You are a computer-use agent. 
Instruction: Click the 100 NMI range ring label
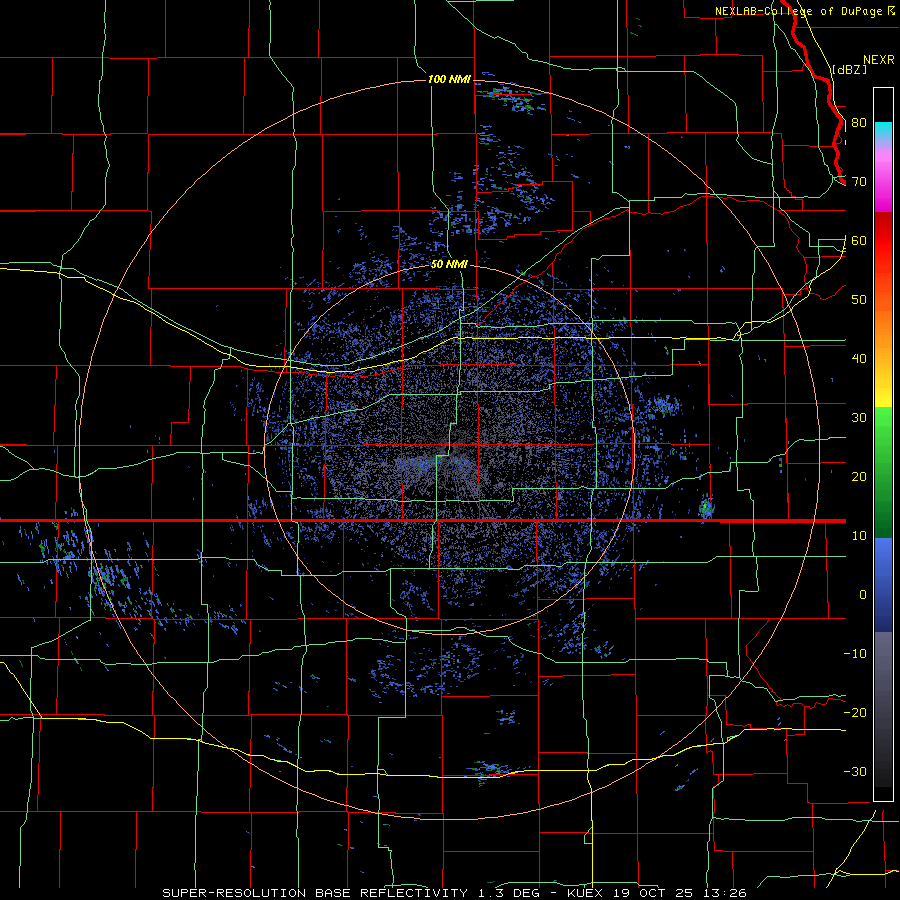click(x=449, y=79)
